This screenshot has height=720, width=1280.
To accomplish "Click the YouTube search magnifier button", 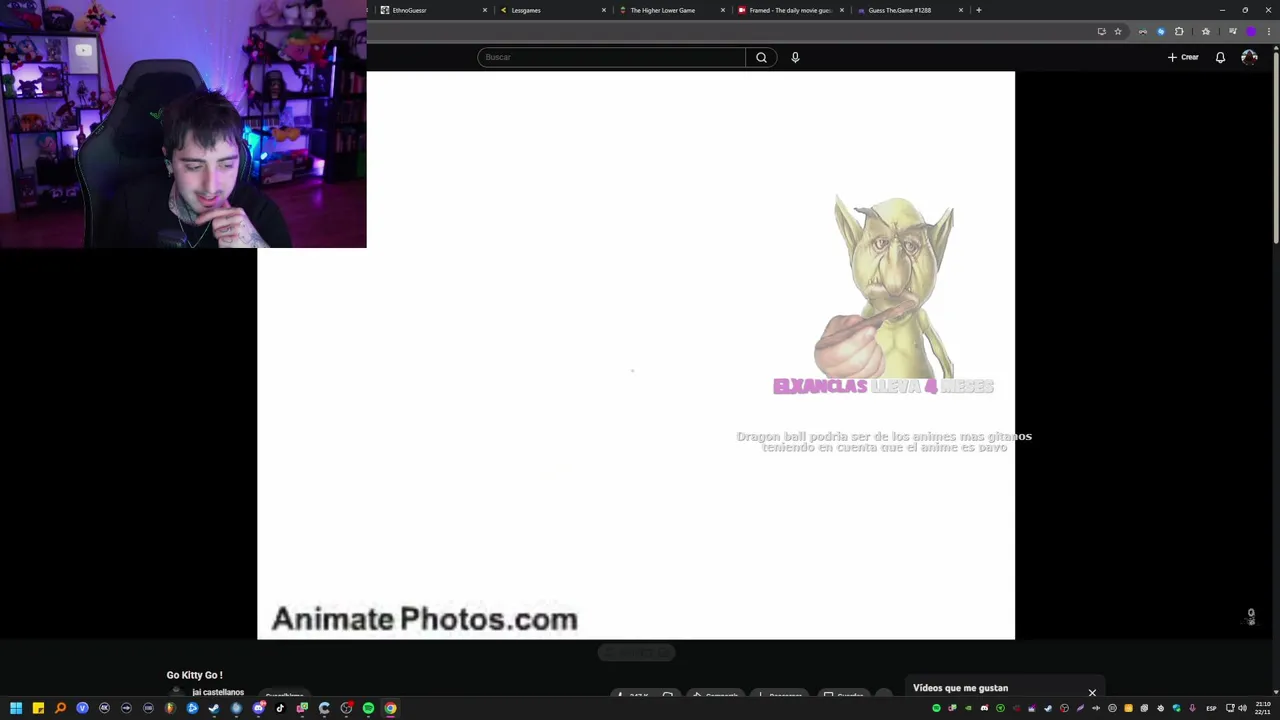I will pos(761,57).
